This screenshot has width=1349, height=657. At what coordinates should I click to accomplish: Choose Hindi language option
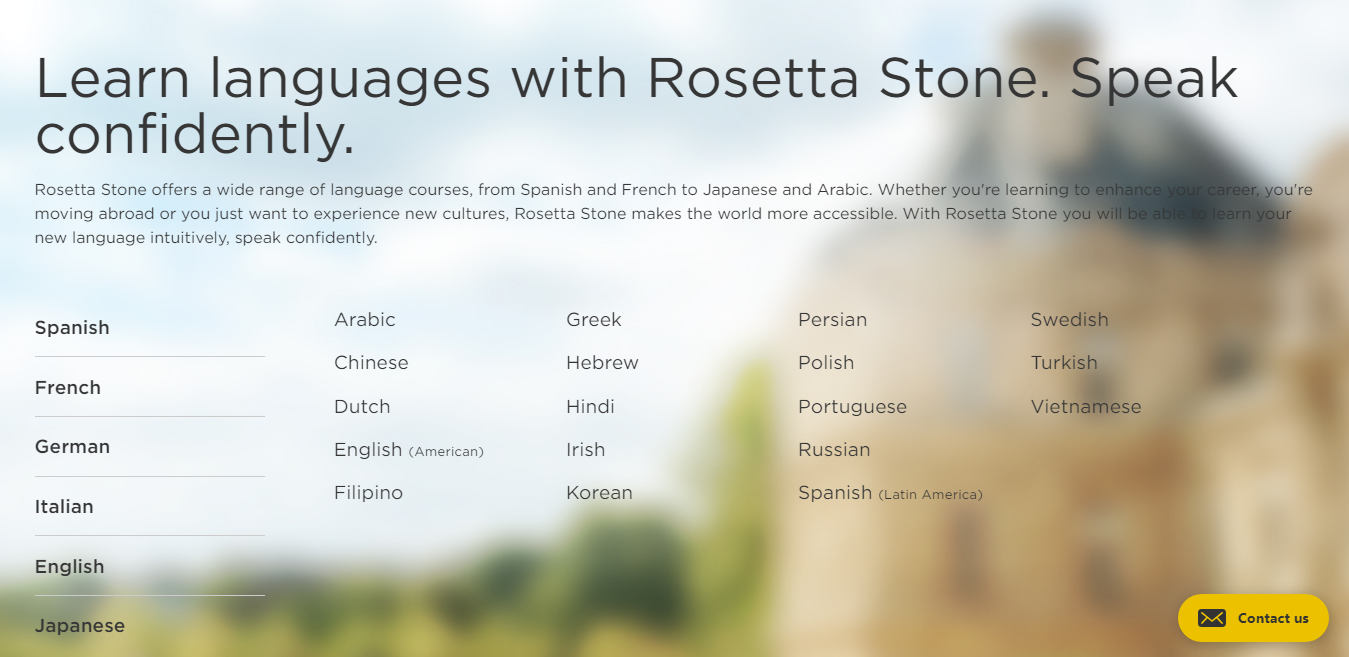pyautogui.click(x=590, y=407)
